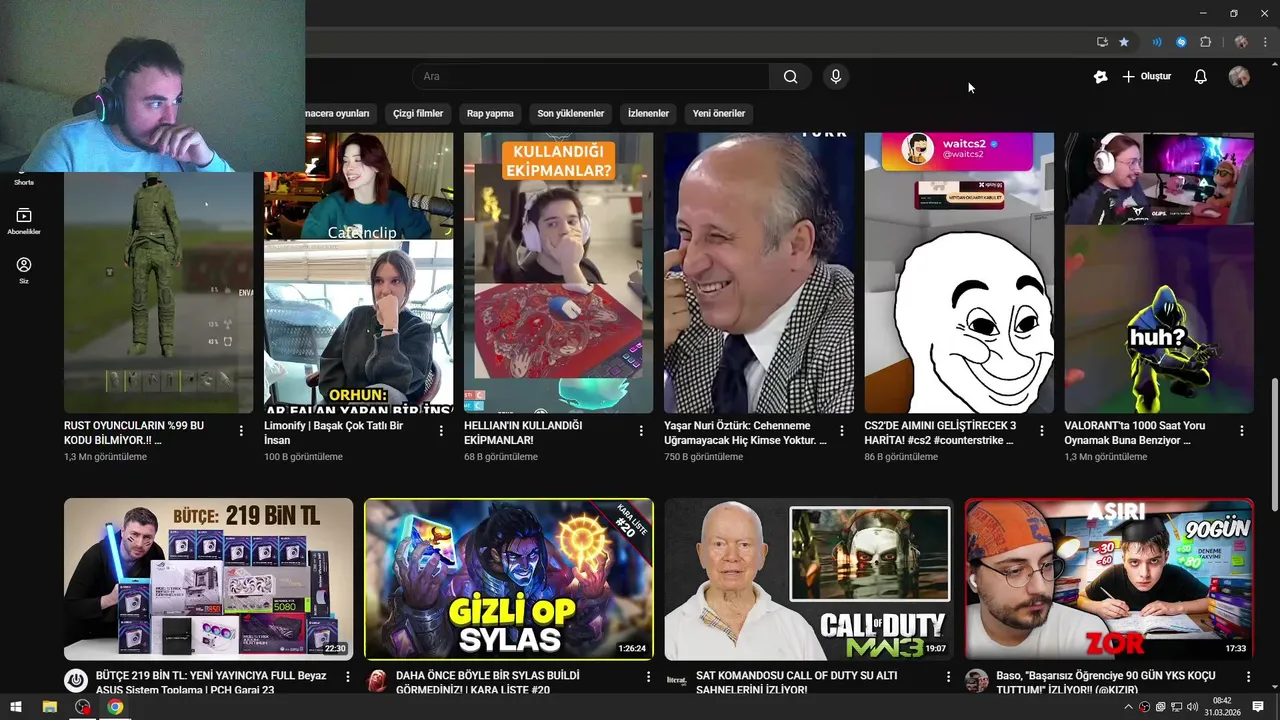1280x720 pixels.
Task: Open the Windows Start menu
Action: [x=16, y=707]
